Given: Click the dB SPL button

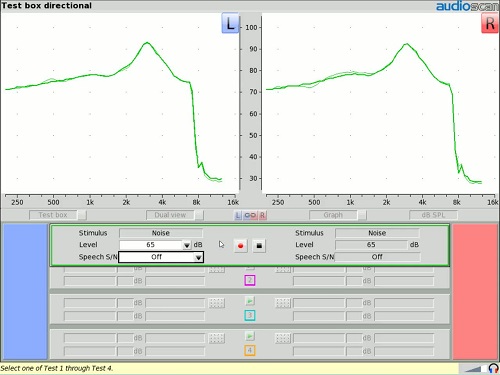Looking at the screenshot, I should click(433, 215).
